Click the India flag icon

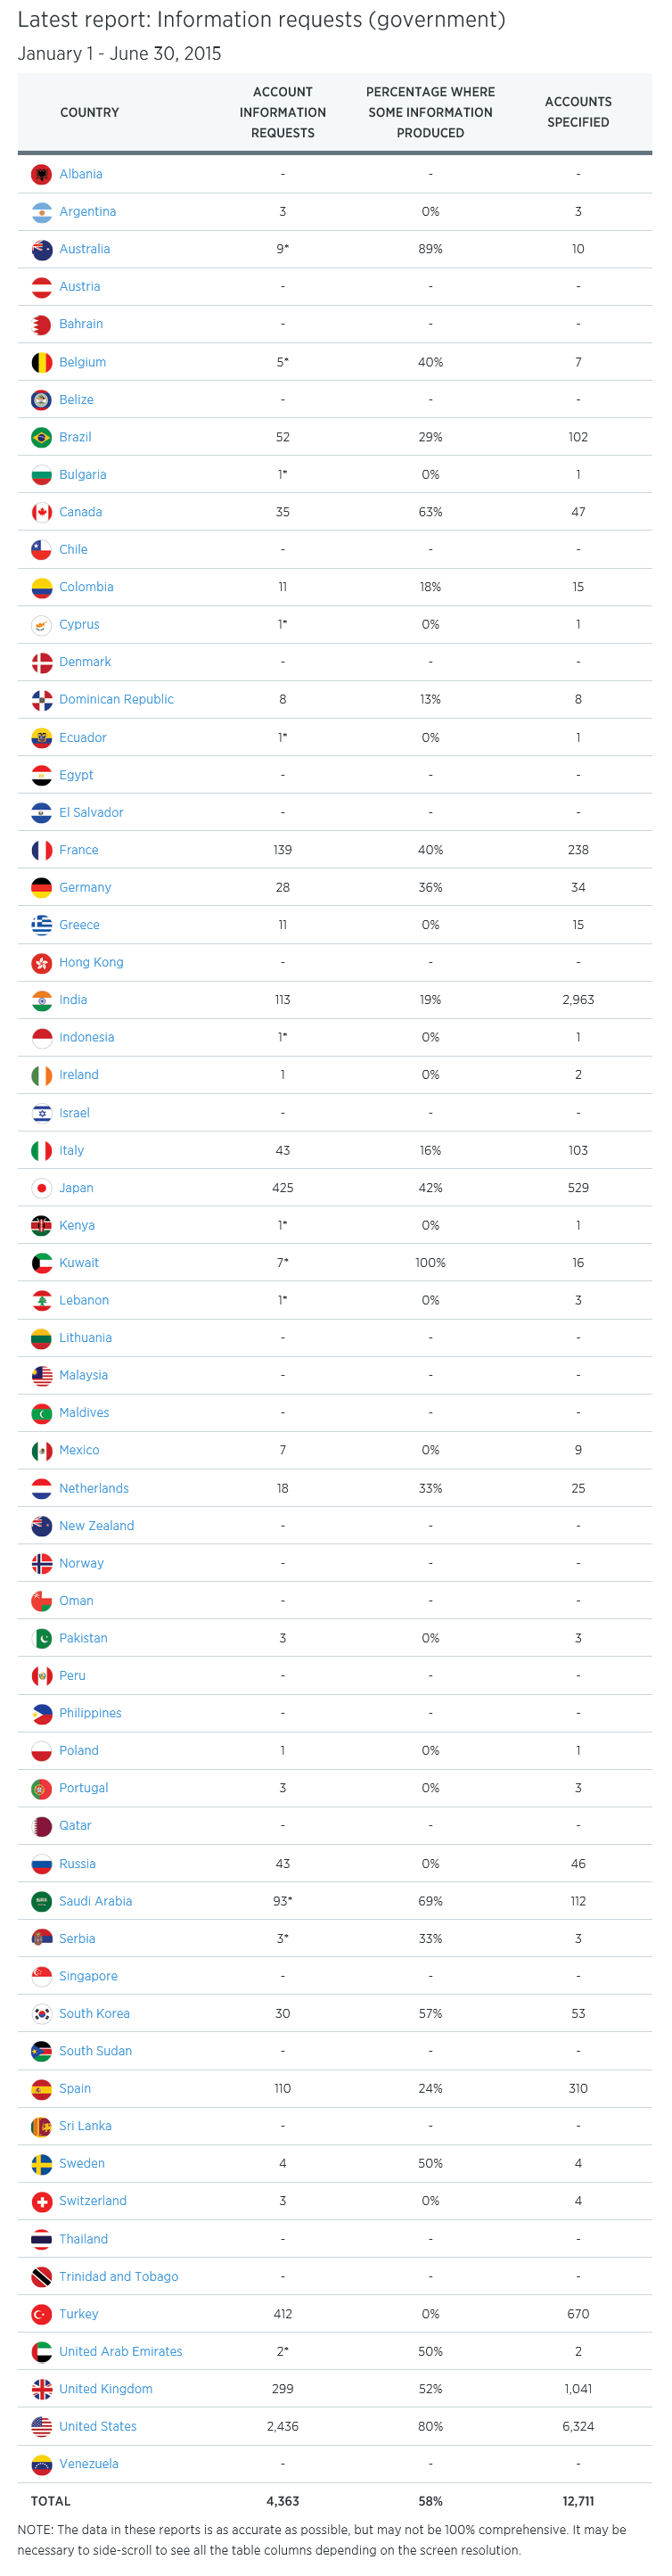[x=41, y=1000]
